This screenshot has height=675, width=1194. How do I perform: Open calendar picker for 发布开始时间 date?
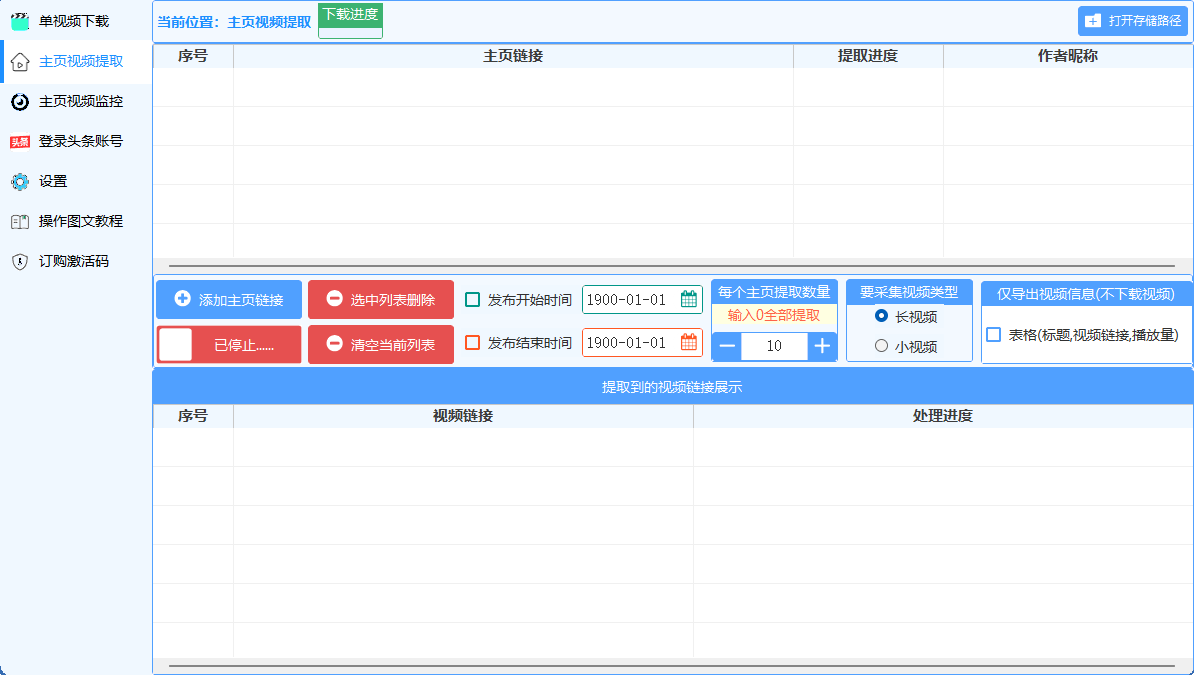coord(689,299)
